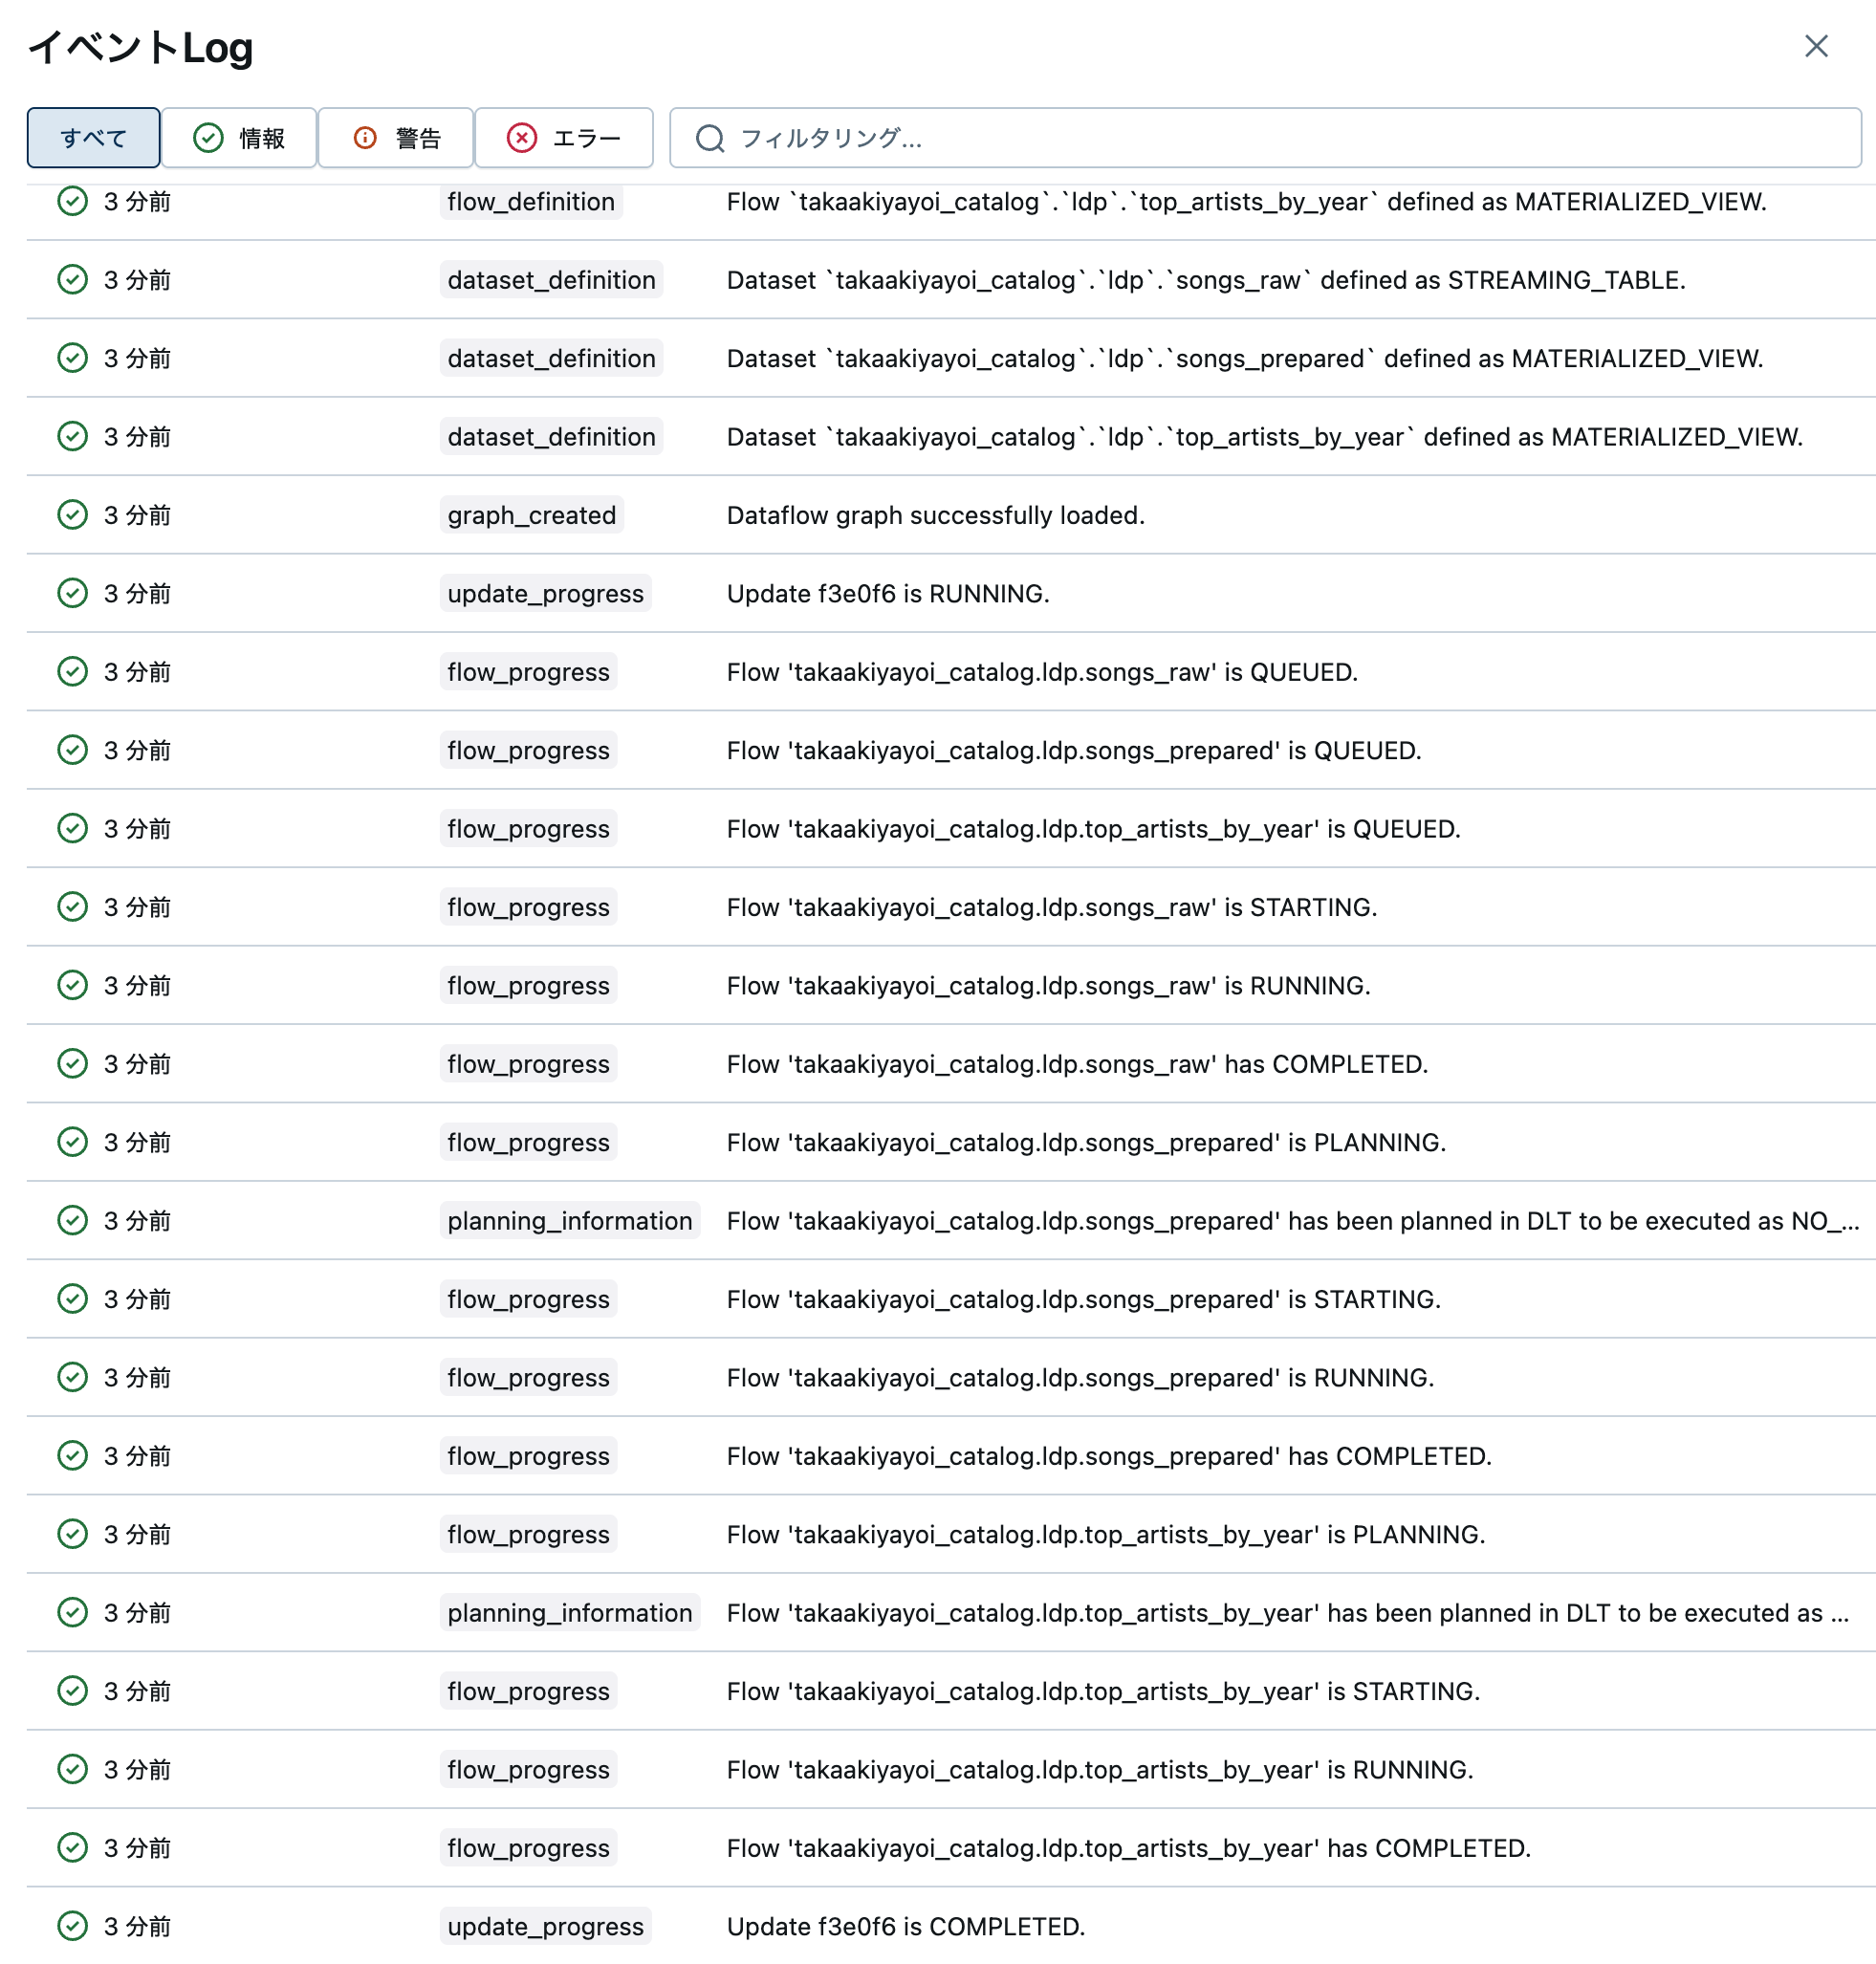Expand the planning_information entry for songs_prepared
Screen dimensions: 1876x1964
click(x=570, y=1220)
